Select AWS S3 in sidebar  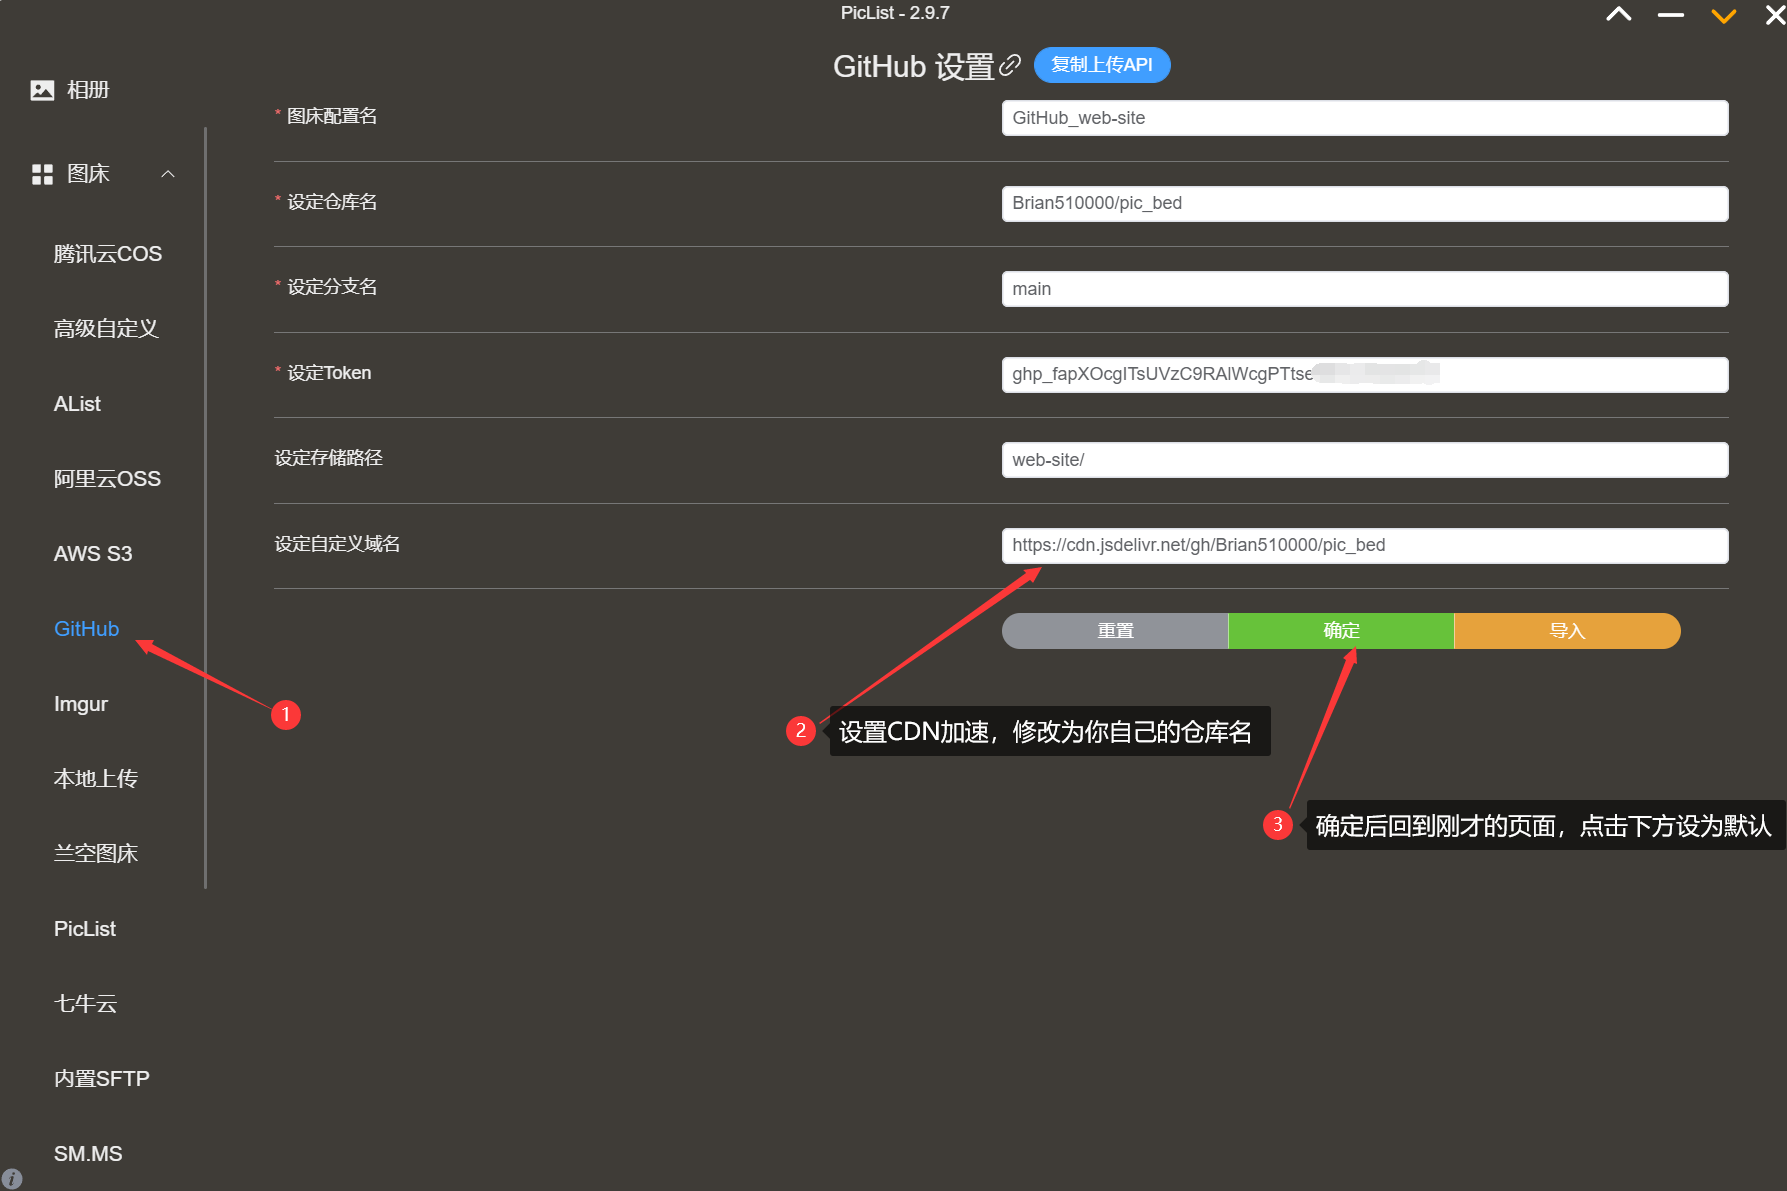(x=93, y=553)
